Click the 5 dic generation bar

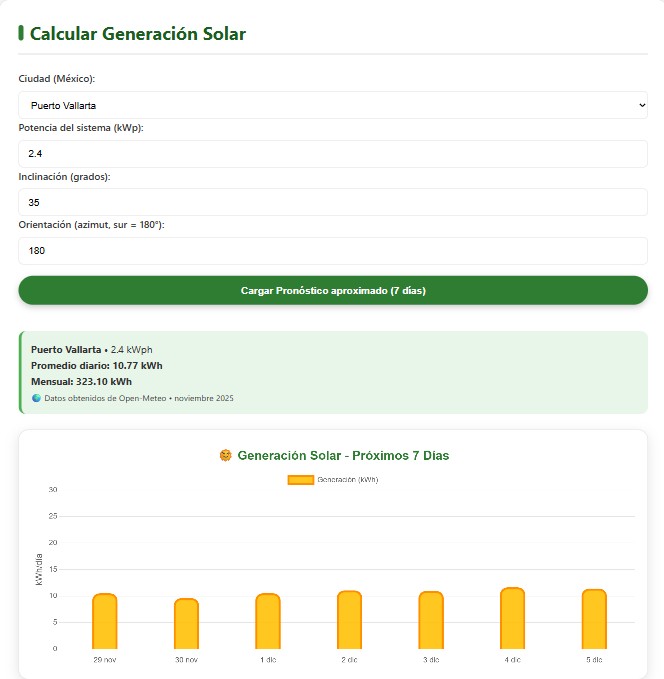tap(594, 619)
